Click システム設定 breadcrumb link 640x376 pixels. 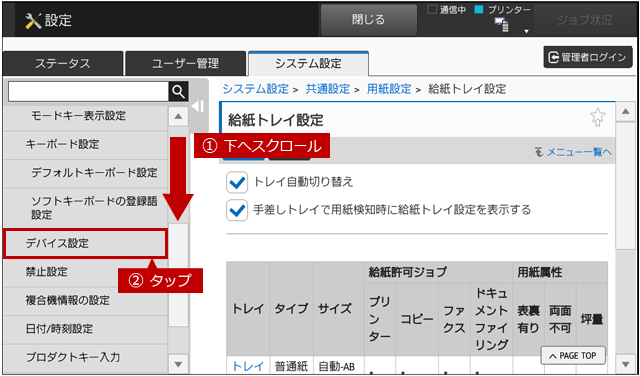256,89
